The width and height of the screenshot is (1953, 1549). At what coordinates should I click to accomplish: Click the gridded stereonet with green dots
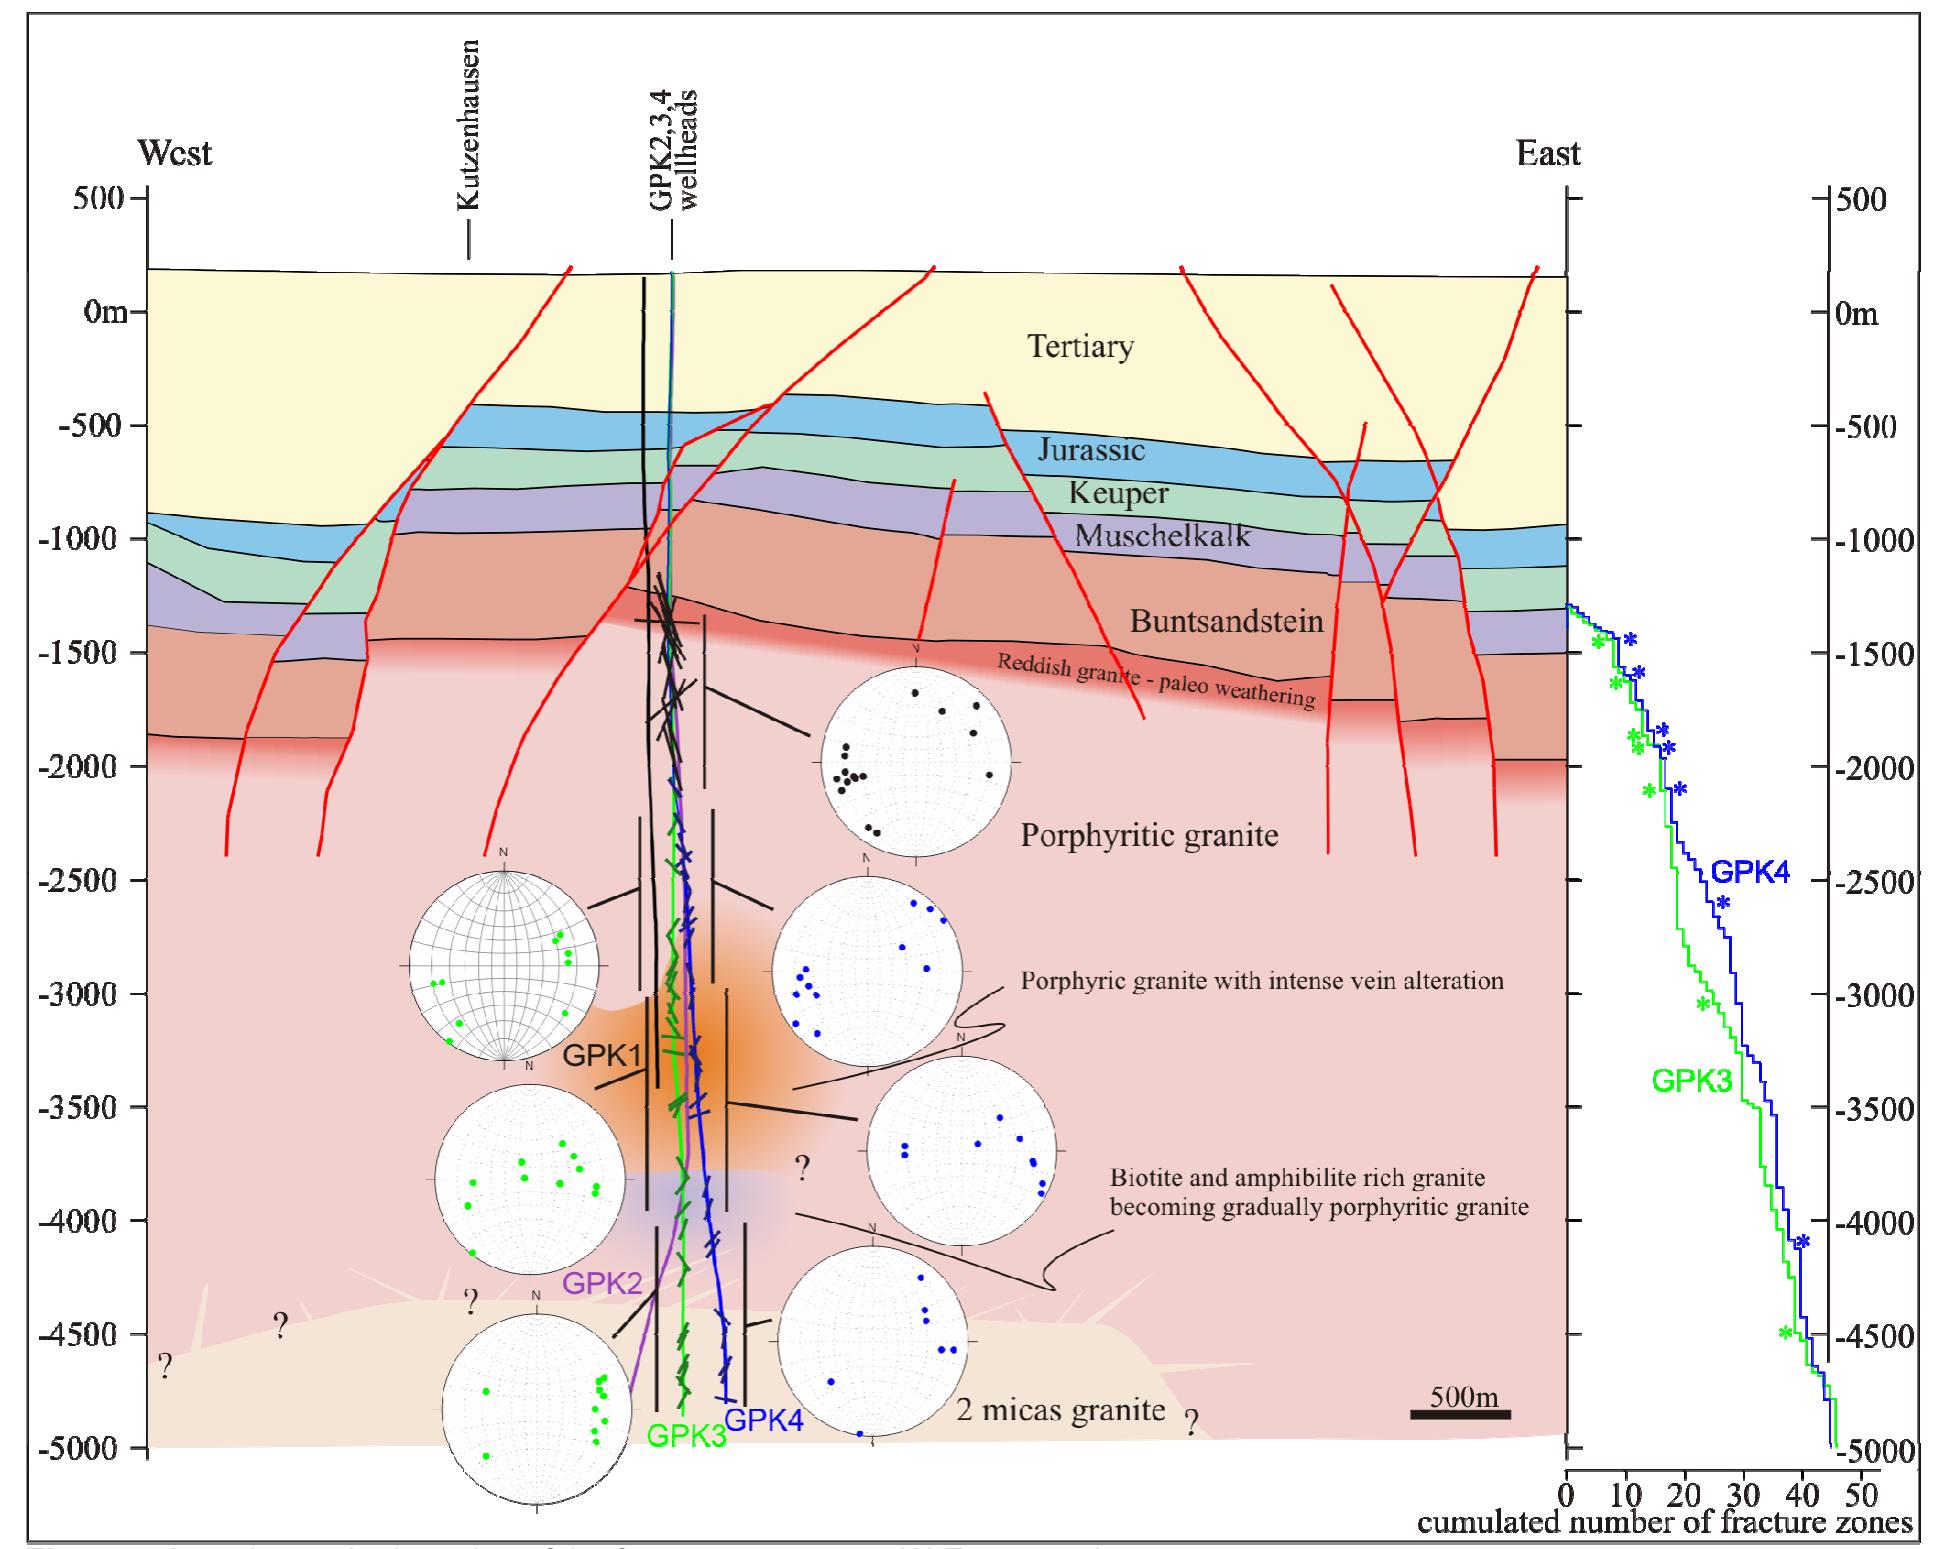504,965
